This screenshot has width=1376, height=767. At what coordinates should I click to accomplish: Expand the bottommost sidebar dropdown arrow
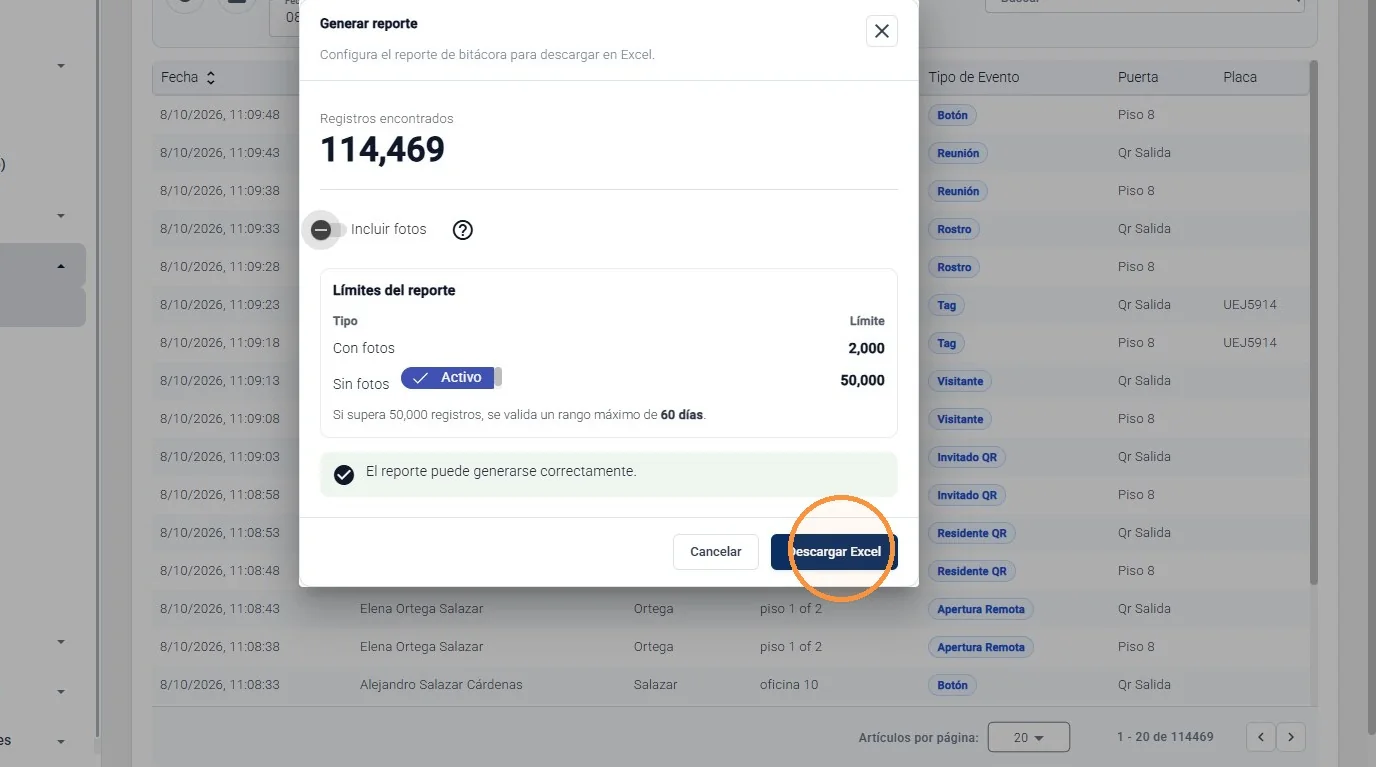click(x=61, y=742)
